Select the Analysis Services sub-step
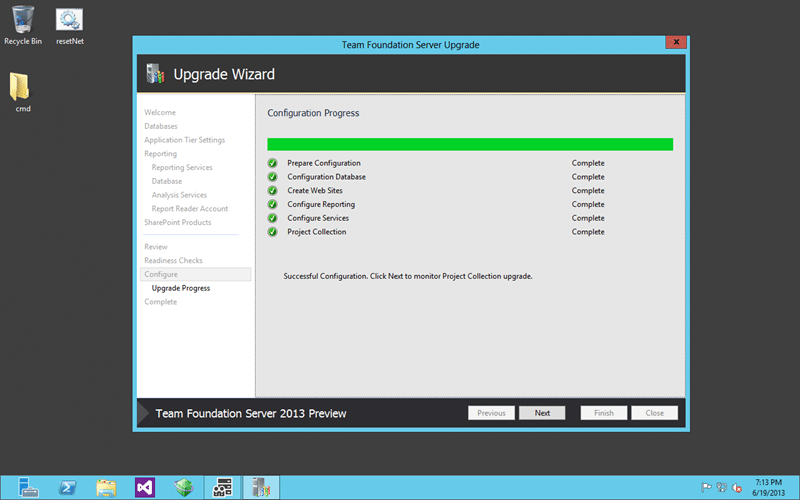 pyautogui.click(x=179, y=195)
